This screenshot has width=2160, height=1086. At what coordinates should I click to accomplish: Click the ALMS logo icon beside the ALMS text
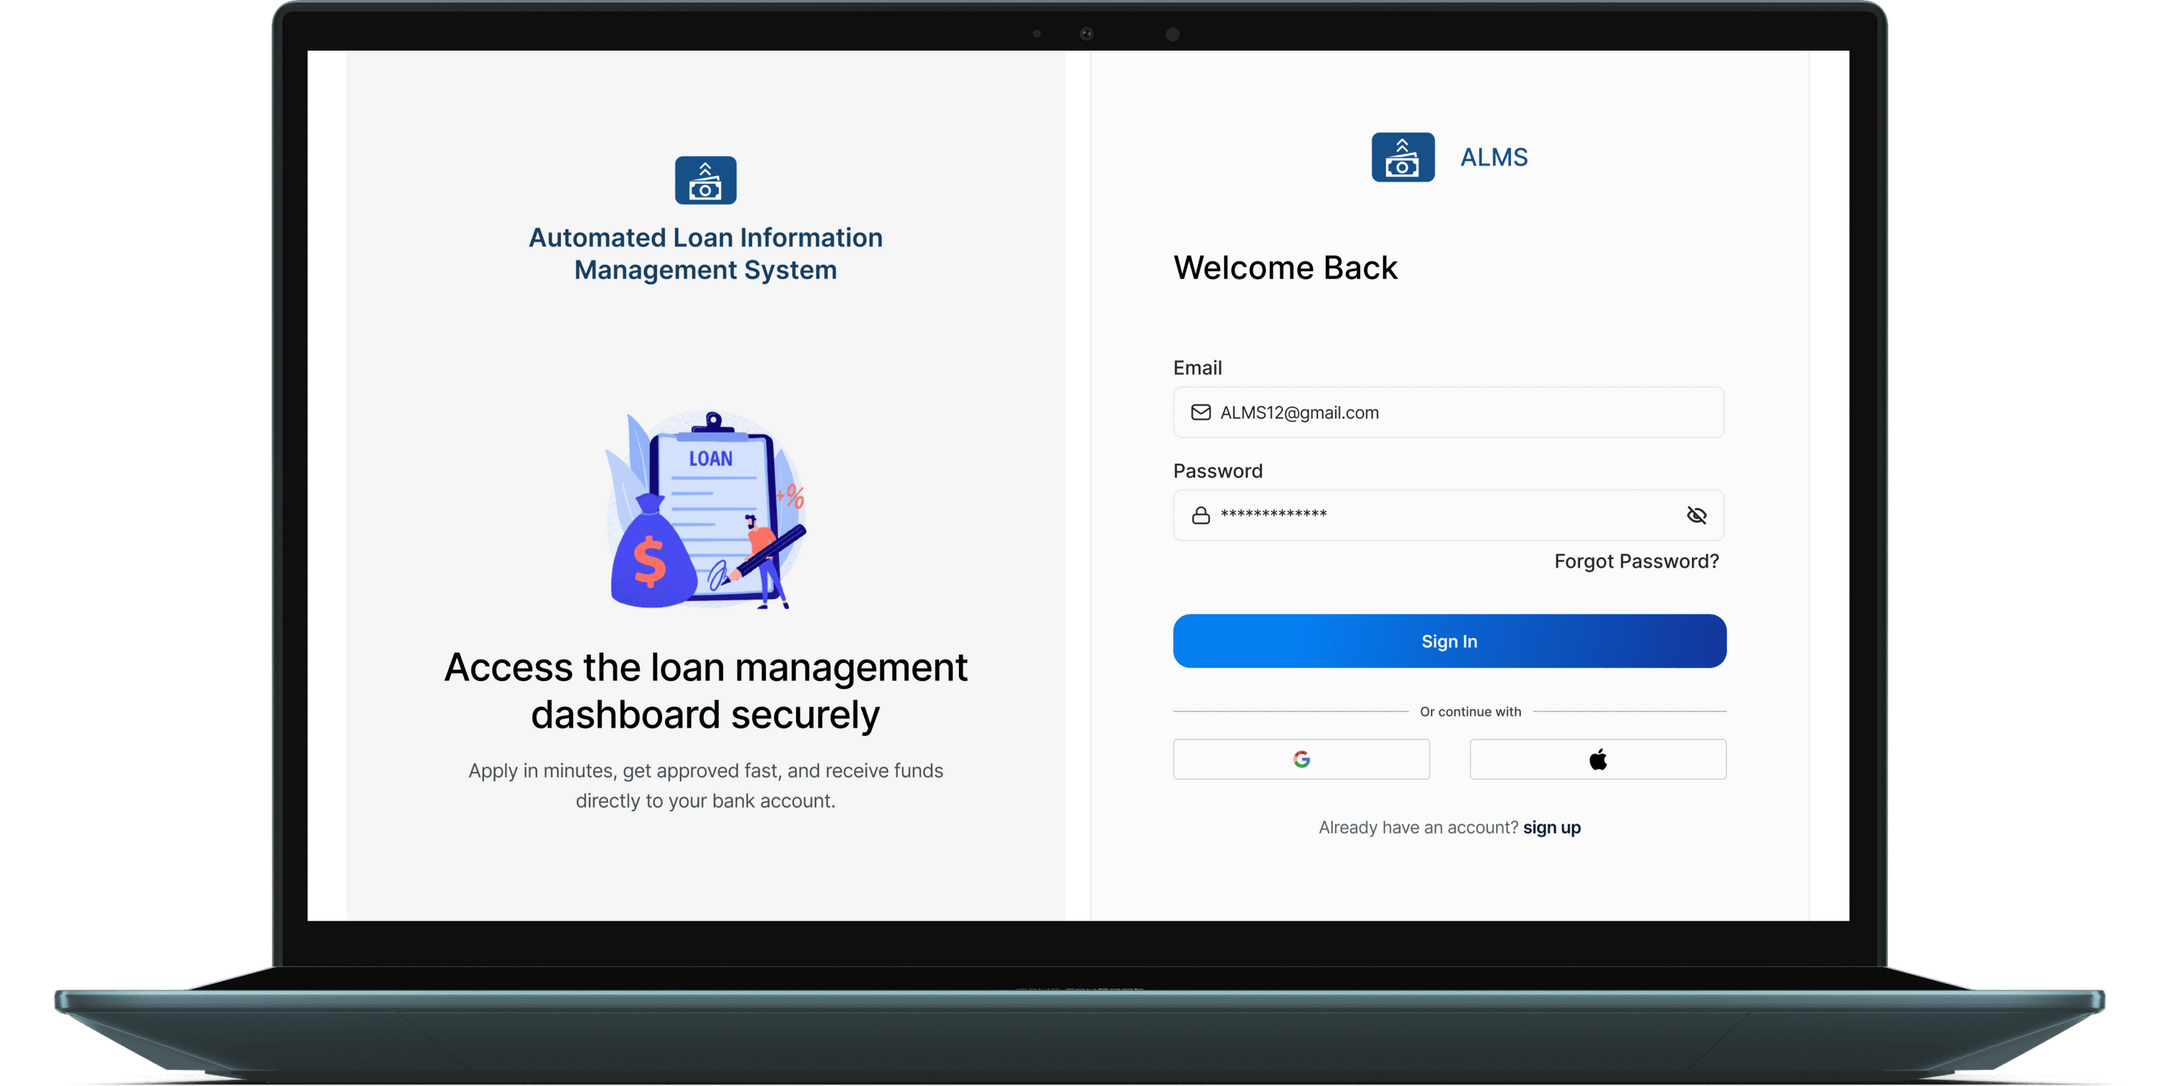click(x=1402, y=157)
